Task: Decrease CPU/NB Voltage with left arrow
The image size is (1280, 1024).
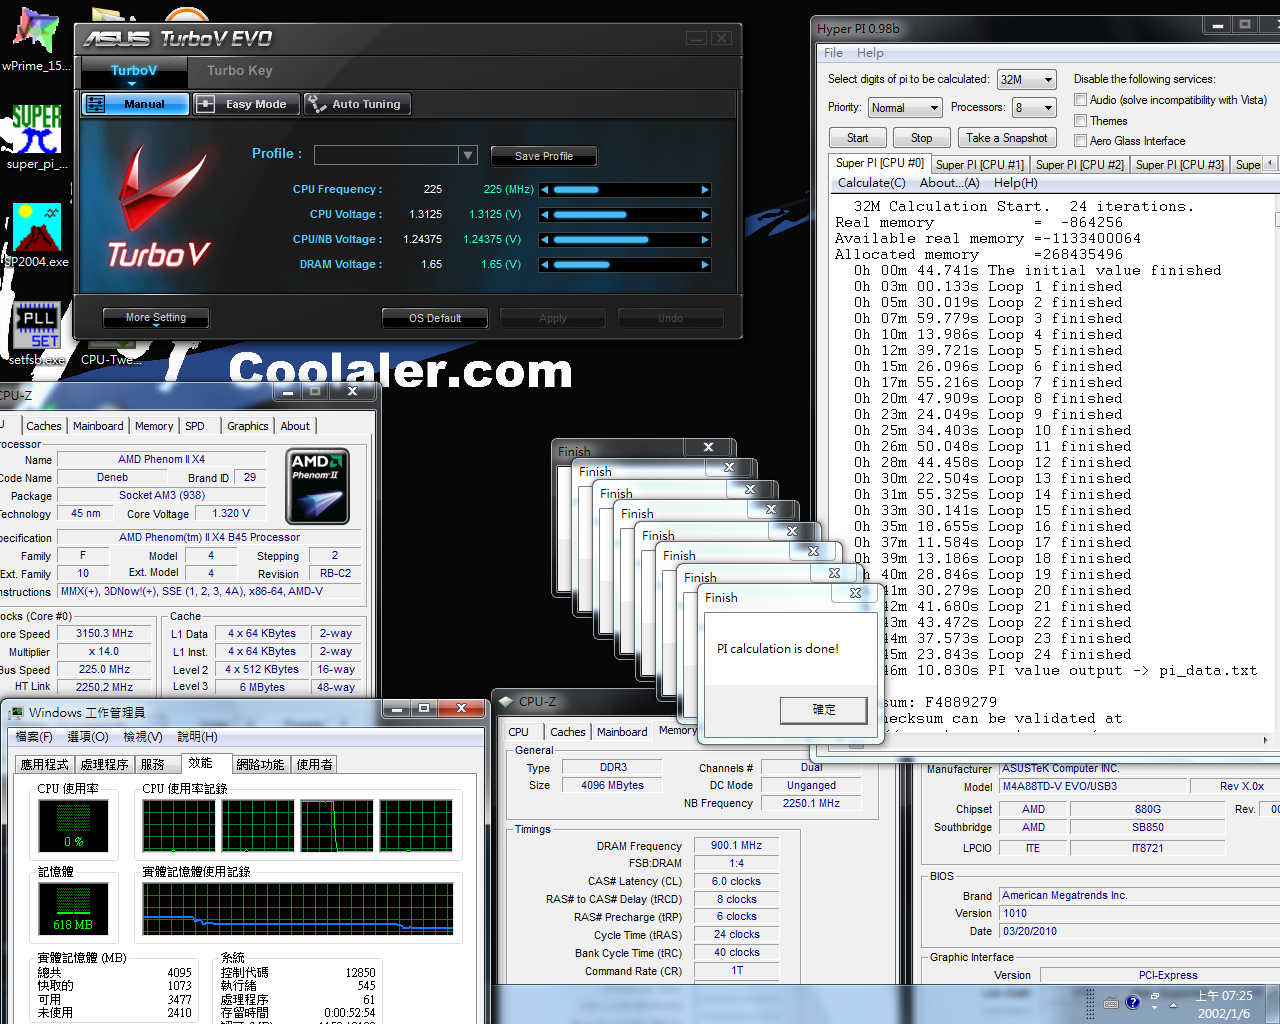Action: (x=544, y=240)
